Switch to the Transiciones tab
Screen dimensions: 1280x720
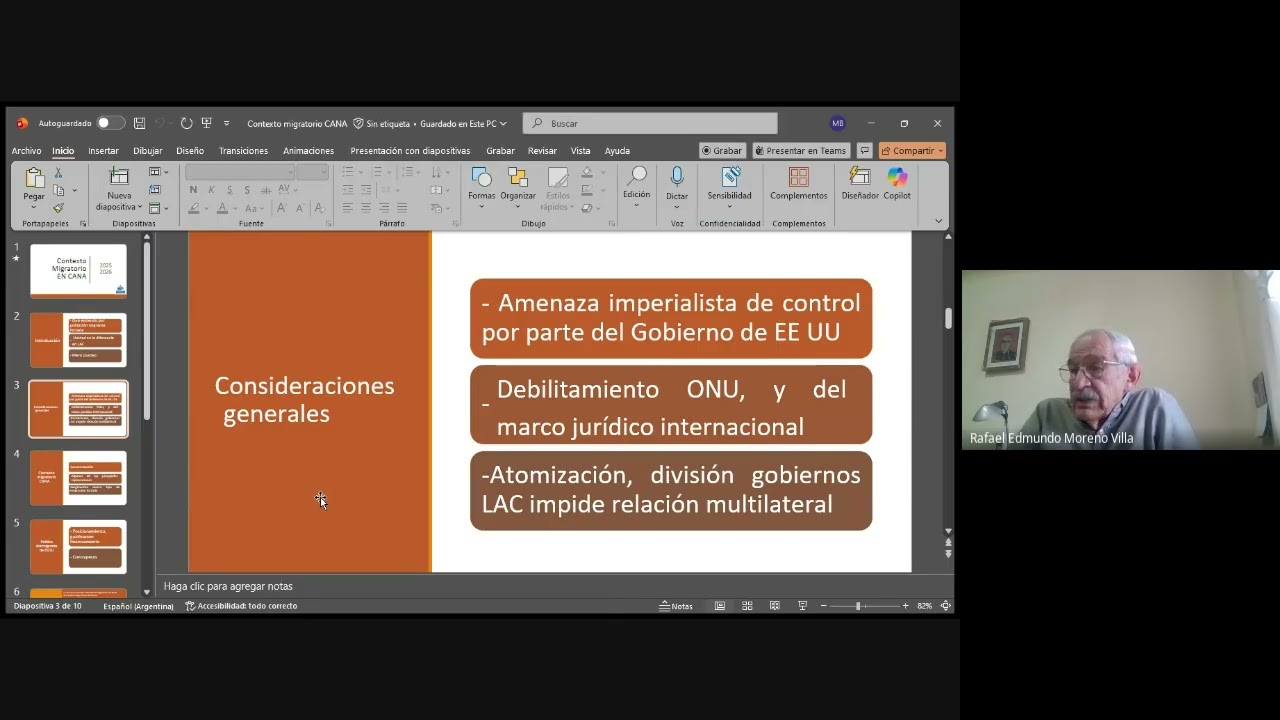[243, 151]
